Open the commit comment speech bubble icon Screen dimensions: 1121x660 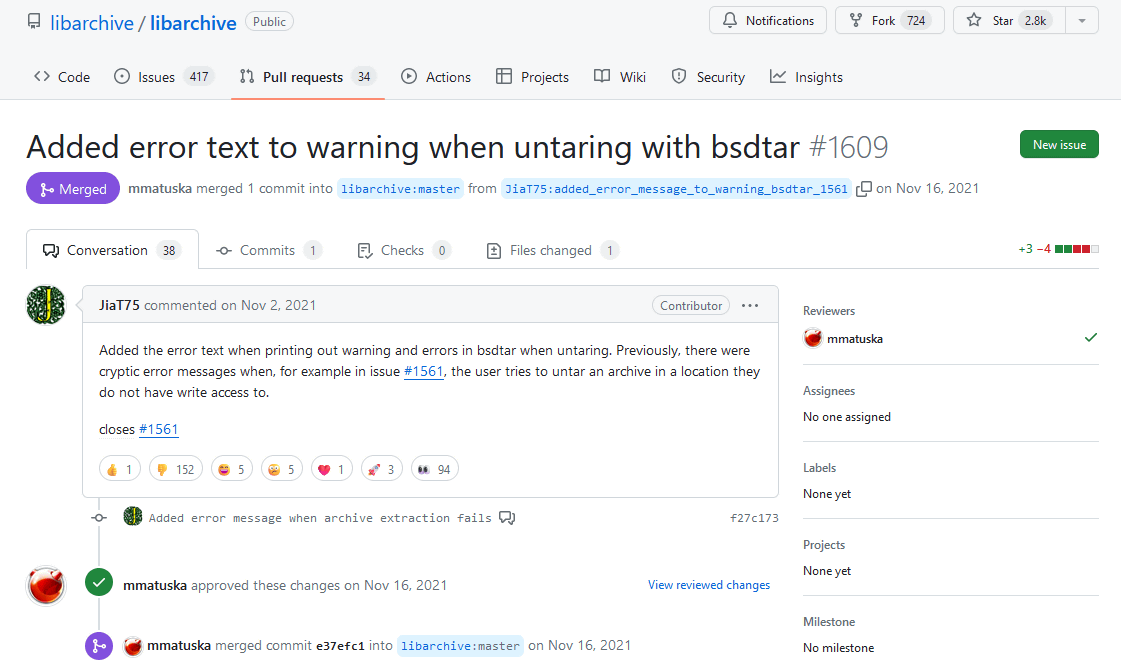point(507,517)
